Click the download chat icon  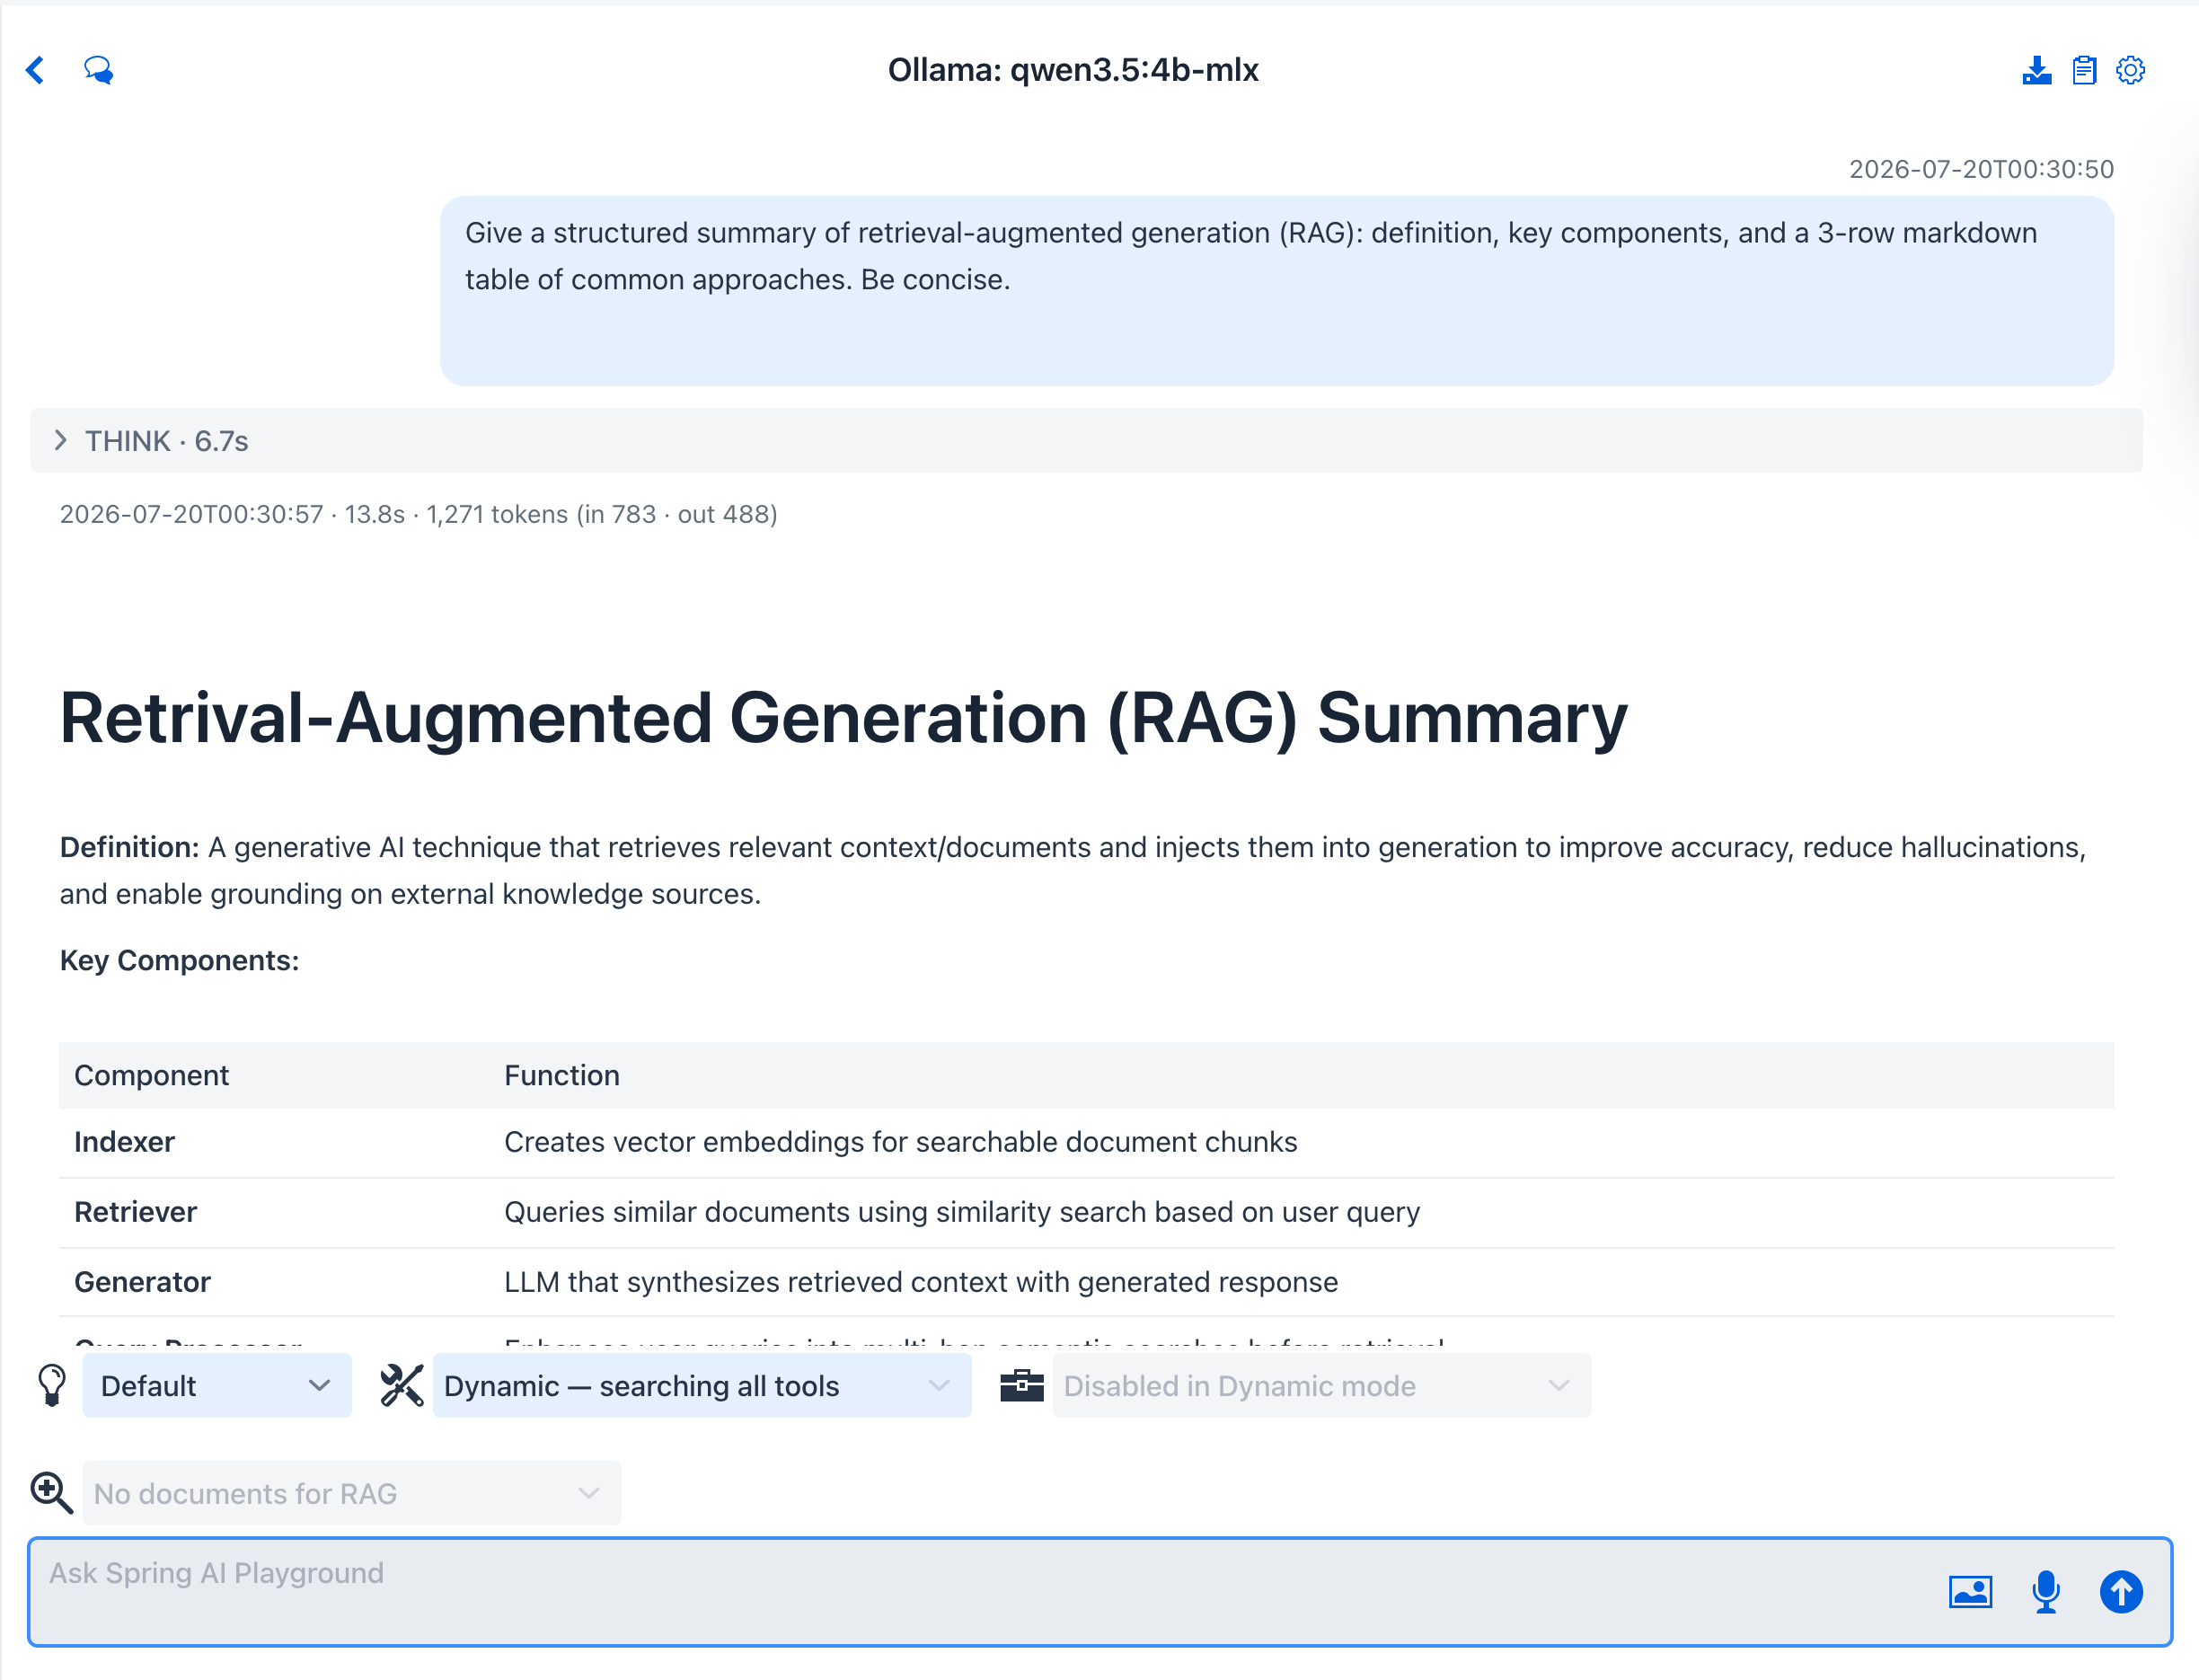pos(2036,70)
